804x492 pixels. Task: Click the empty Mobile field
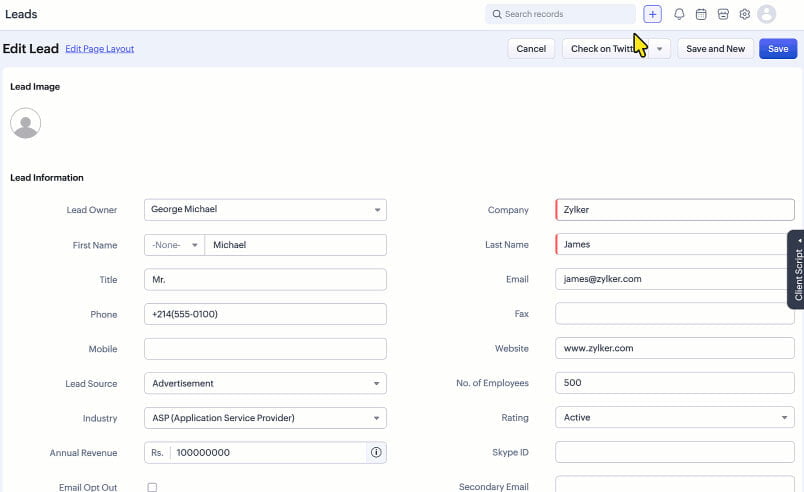point(265,349)
